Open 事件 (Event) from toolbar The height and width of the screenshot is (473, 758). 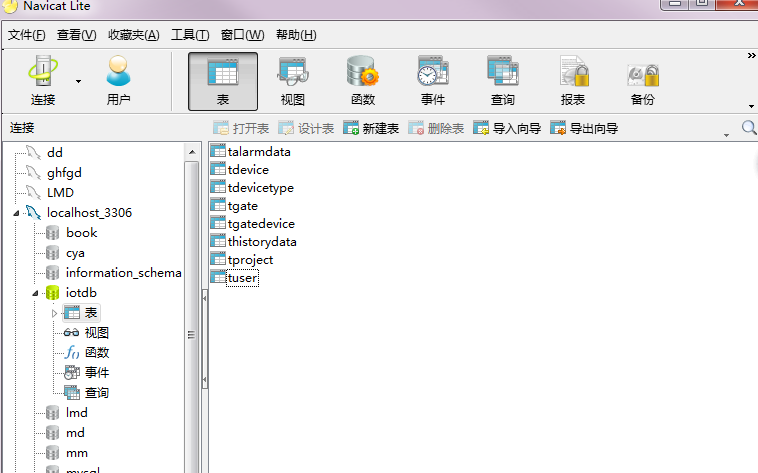click(x=433, y=81)
